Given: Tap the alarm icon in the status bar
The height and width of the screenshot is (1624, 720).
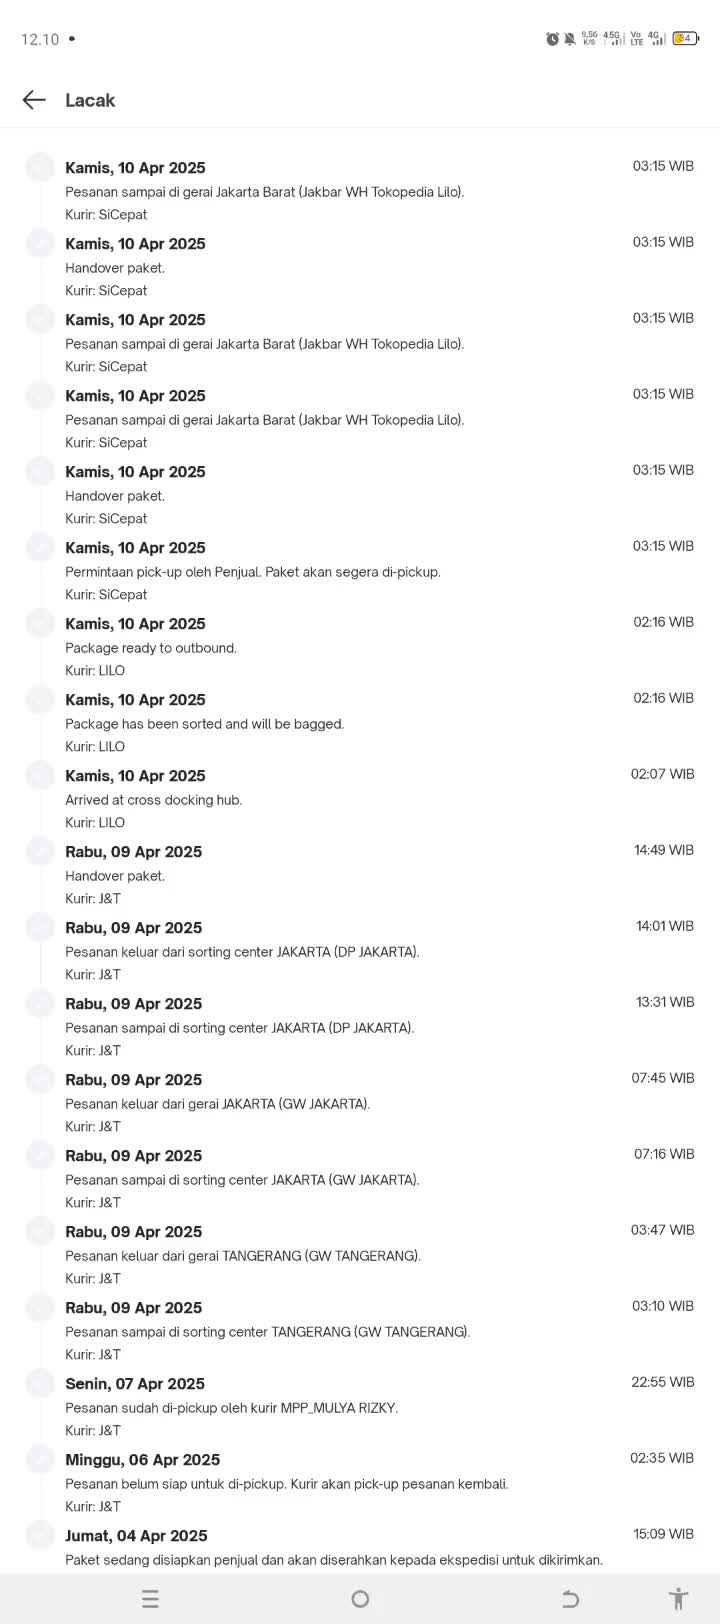Looking at the screenshot, I should (552, 39).
